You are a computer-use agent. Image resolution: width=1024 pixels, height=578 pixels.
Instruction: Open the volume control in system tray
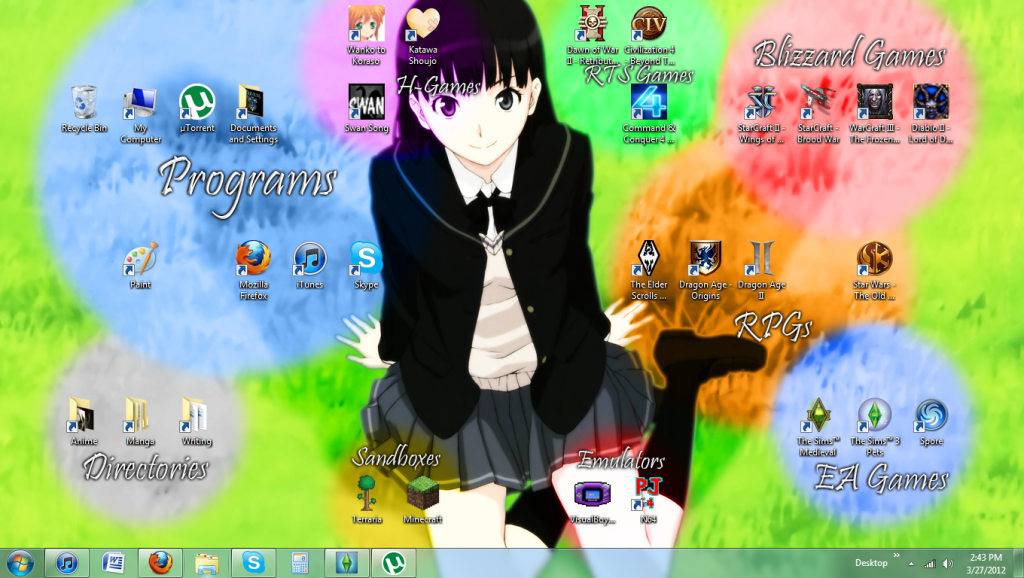tap(945, 563)
